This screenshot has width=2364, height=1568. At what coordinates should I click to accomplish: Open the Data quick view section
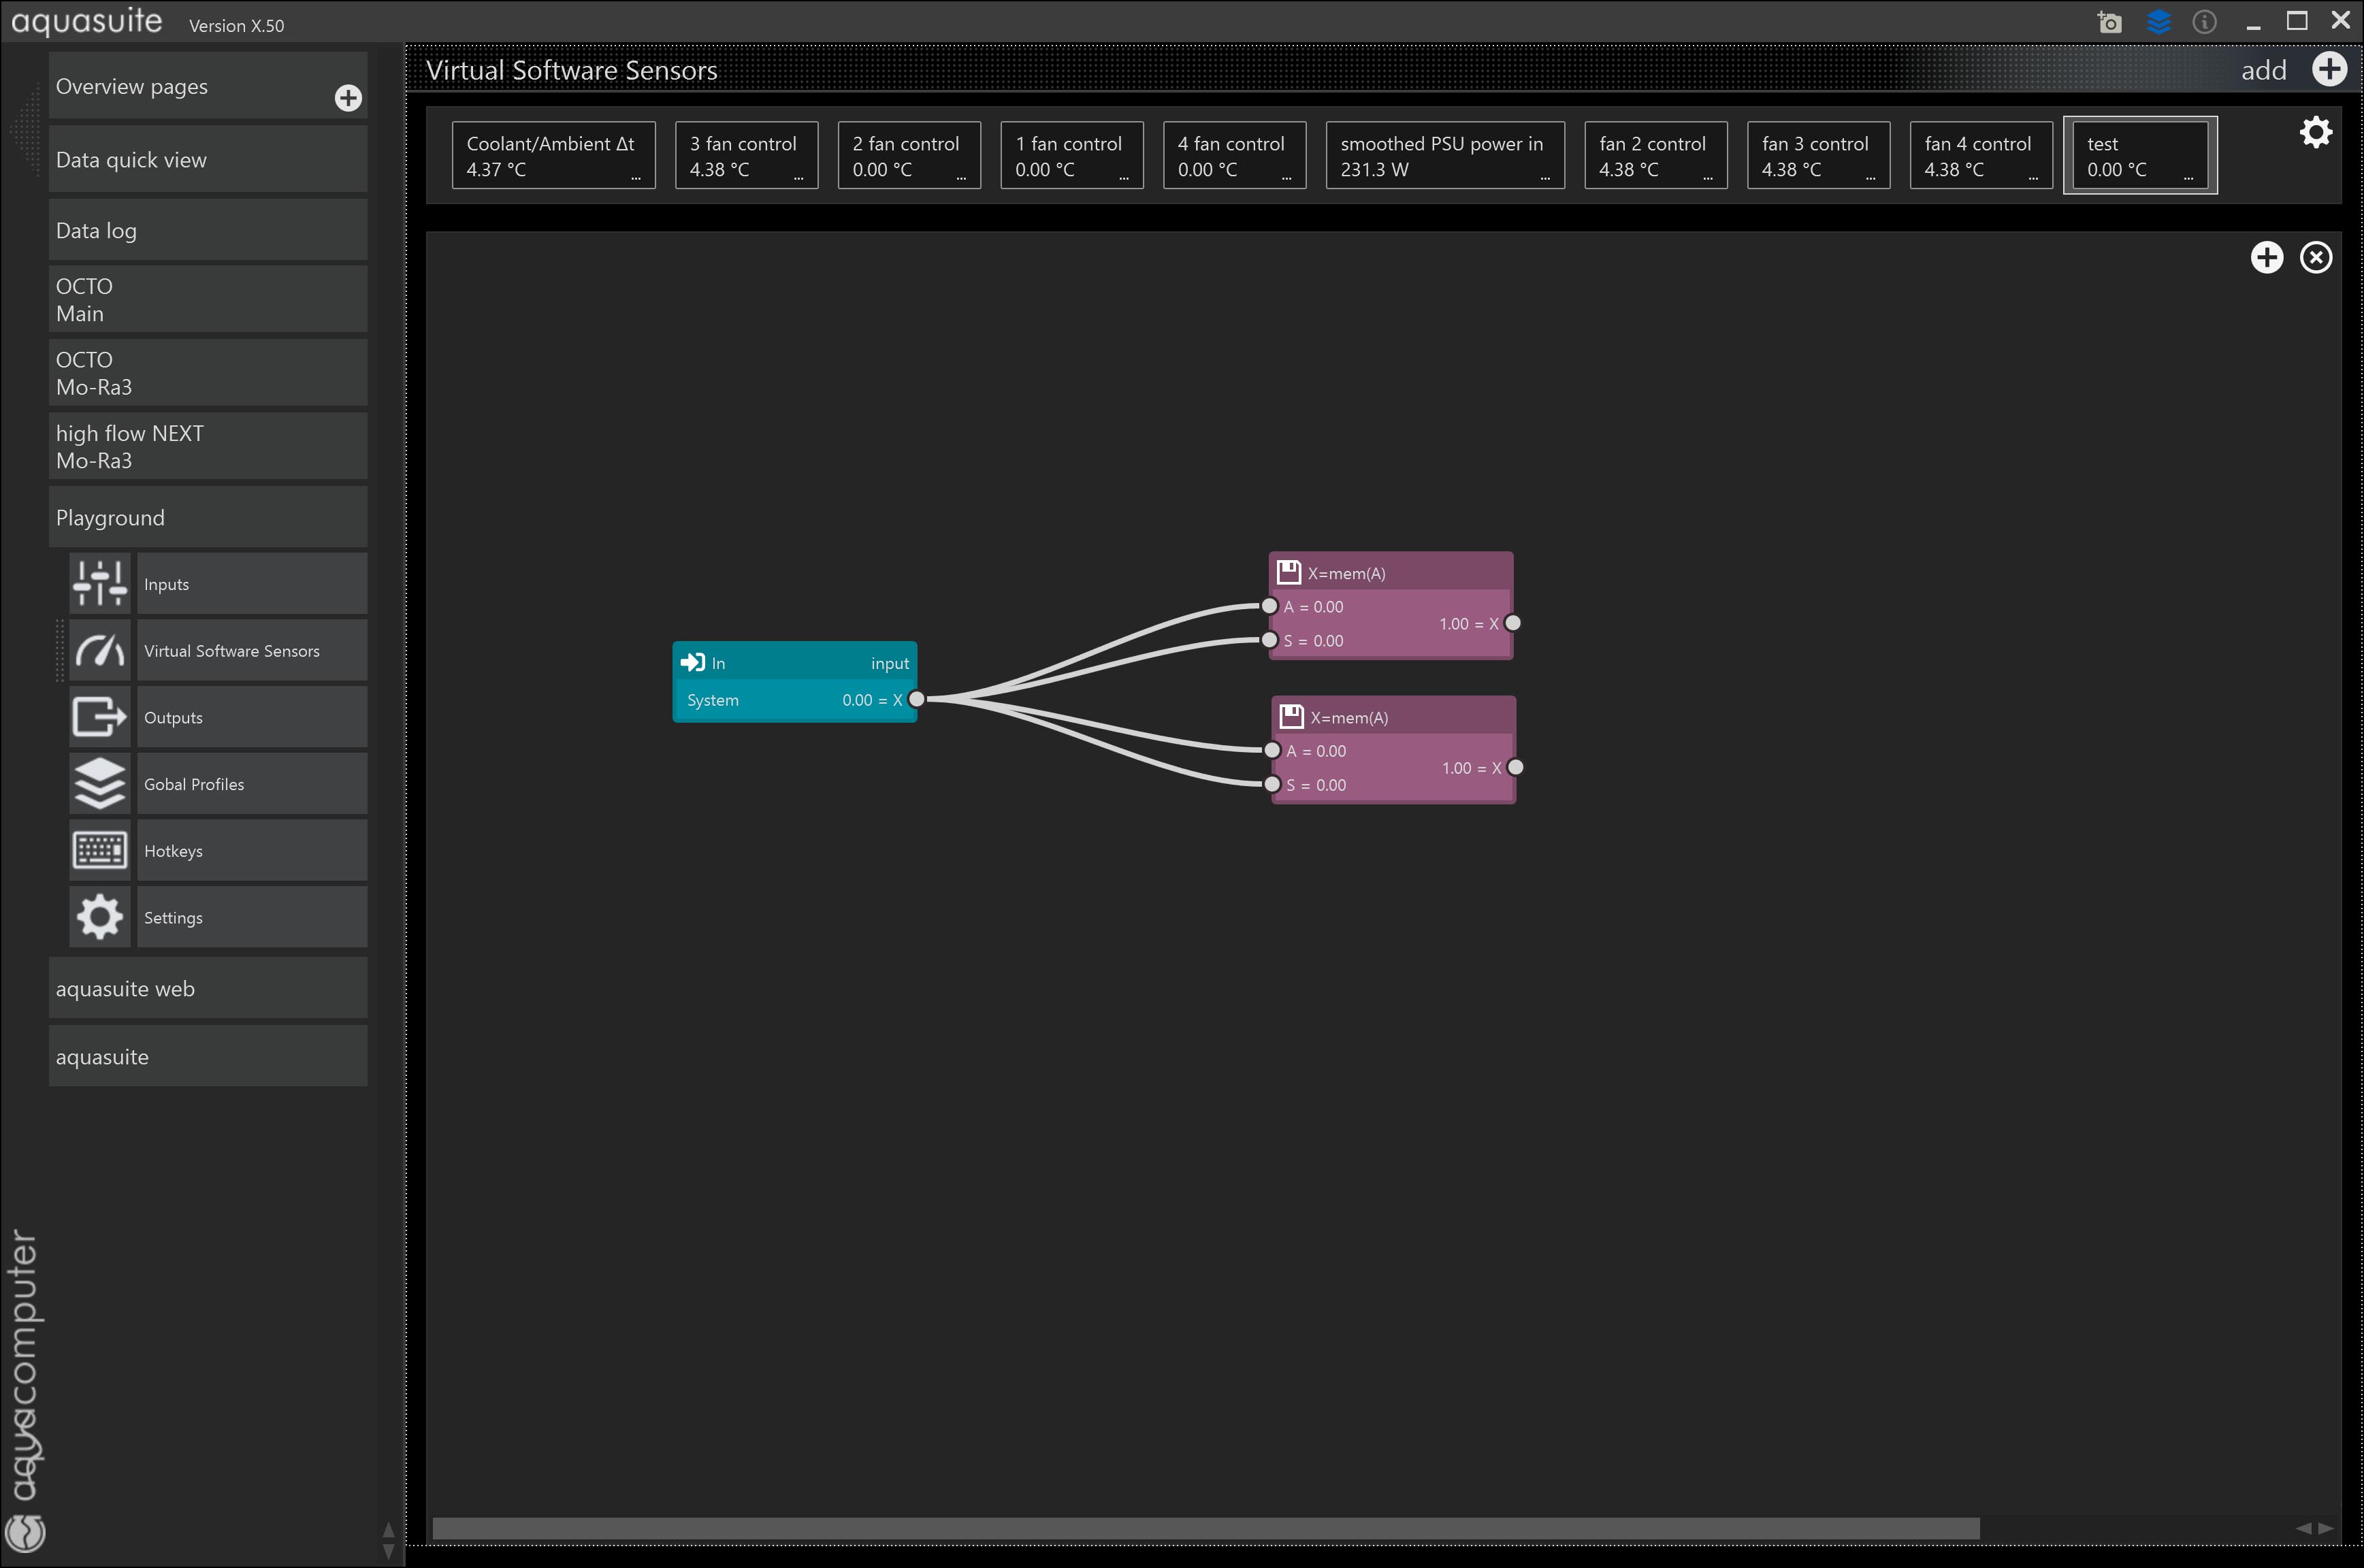[x=208, y=160]
